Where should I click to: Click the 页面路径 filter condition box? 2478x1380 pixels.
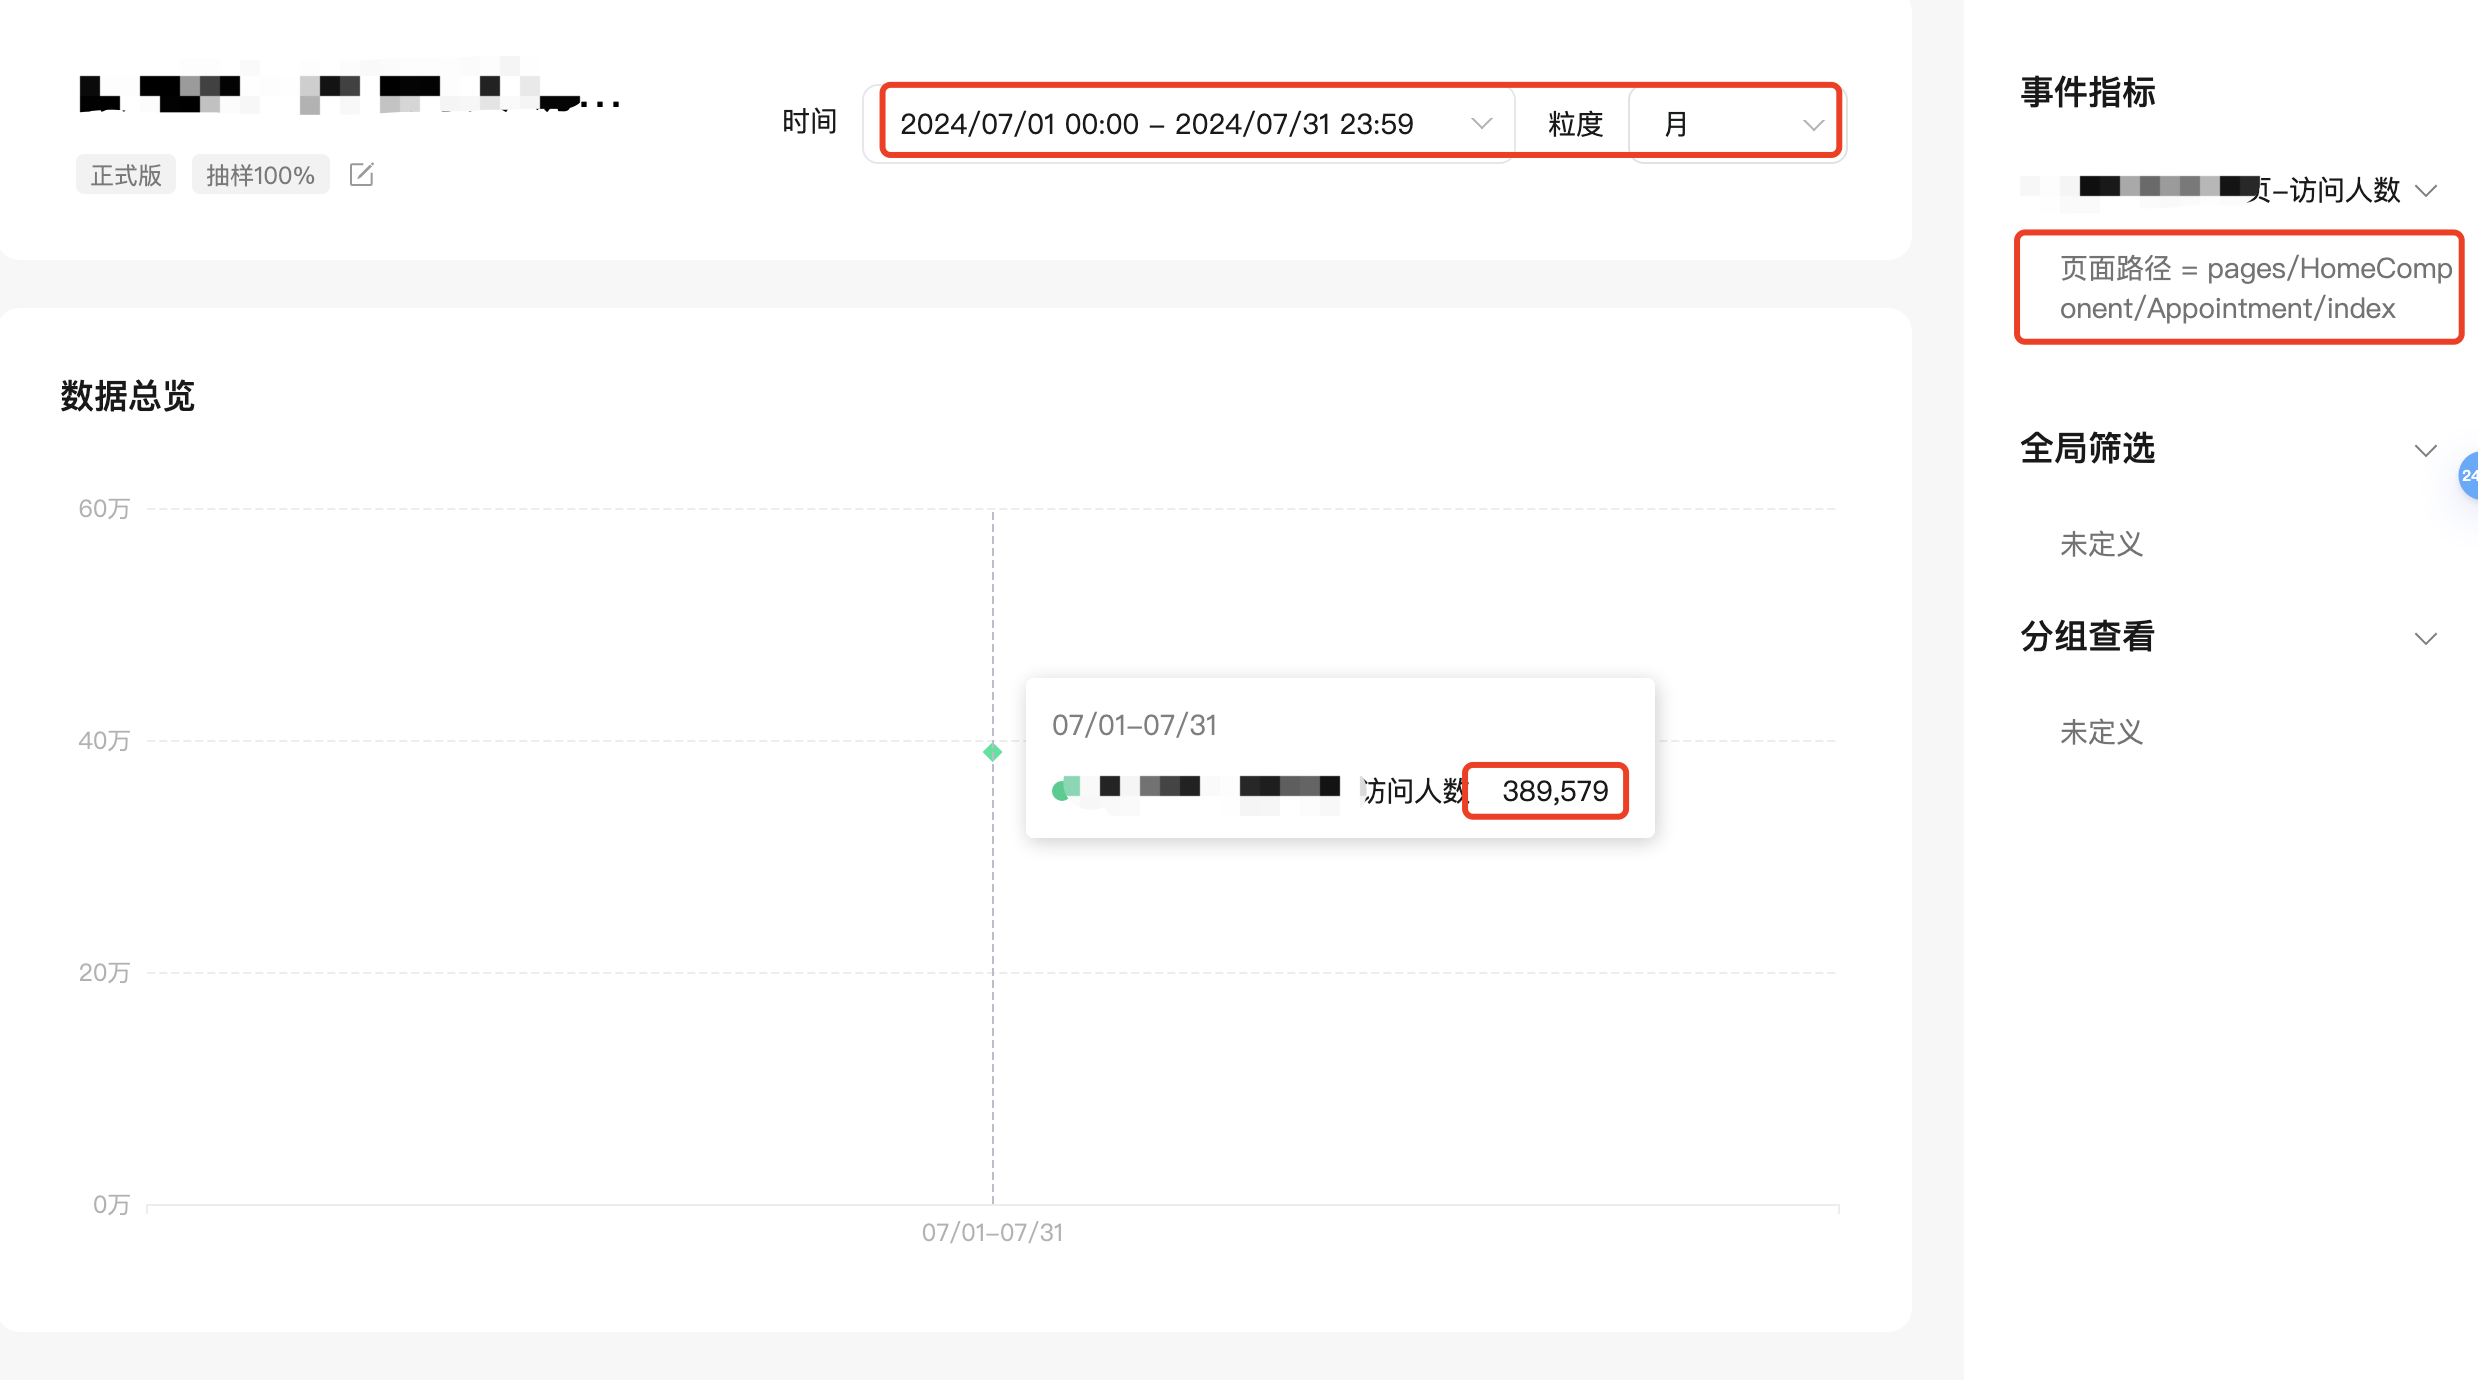pyautogui.click(x=2238, y=288)
